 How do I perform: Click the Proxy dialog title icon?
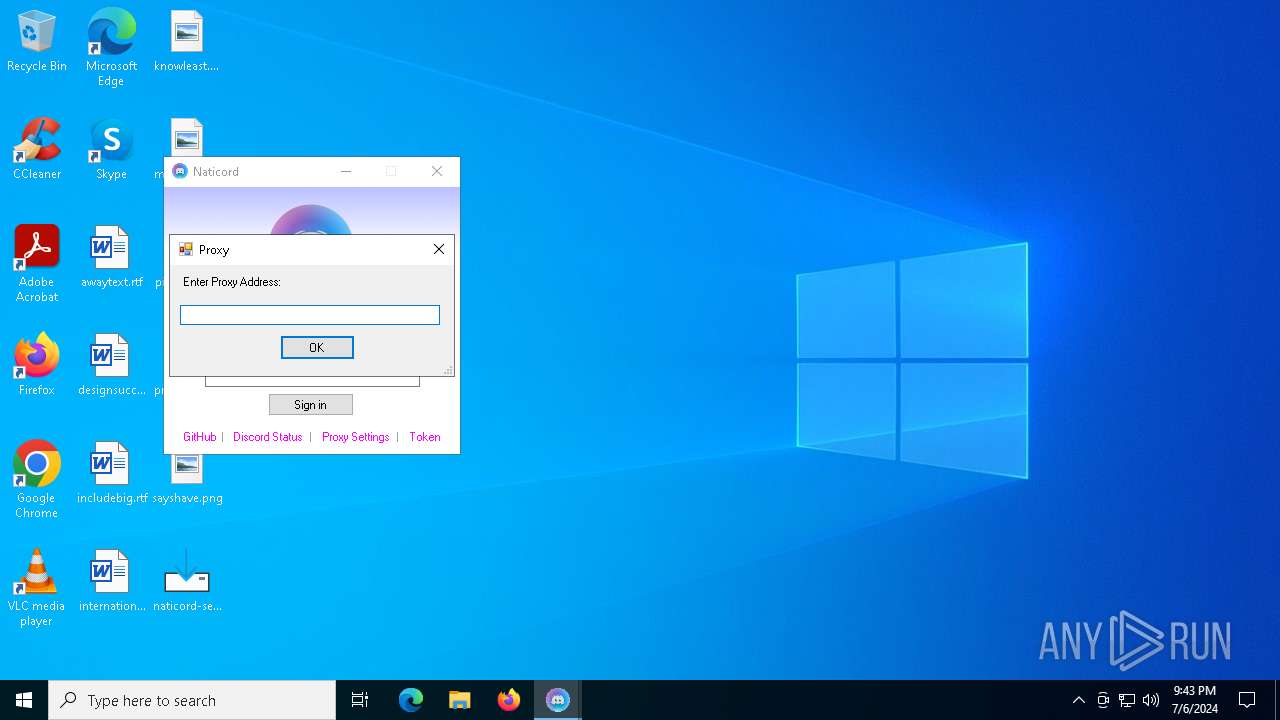[x=185, y=250]
